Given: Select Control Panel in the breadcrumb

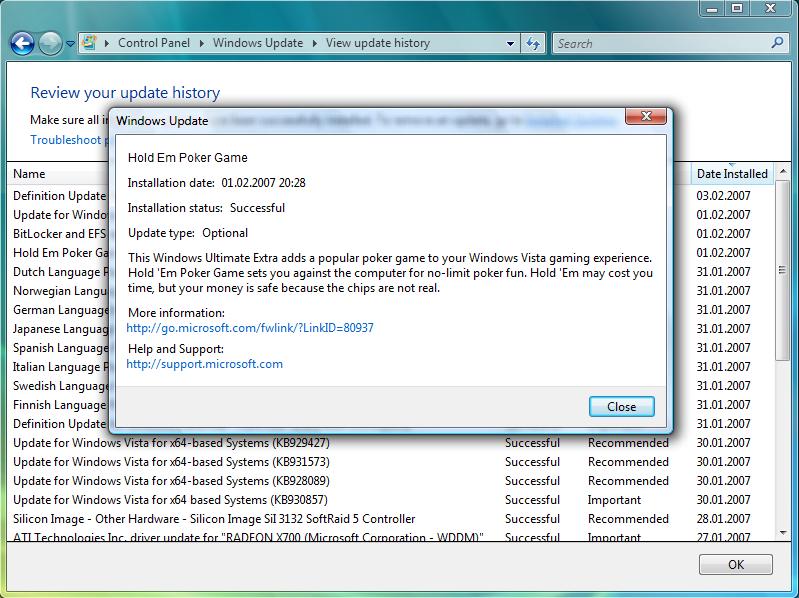Looking at the screenshot, I should point(154,43).
